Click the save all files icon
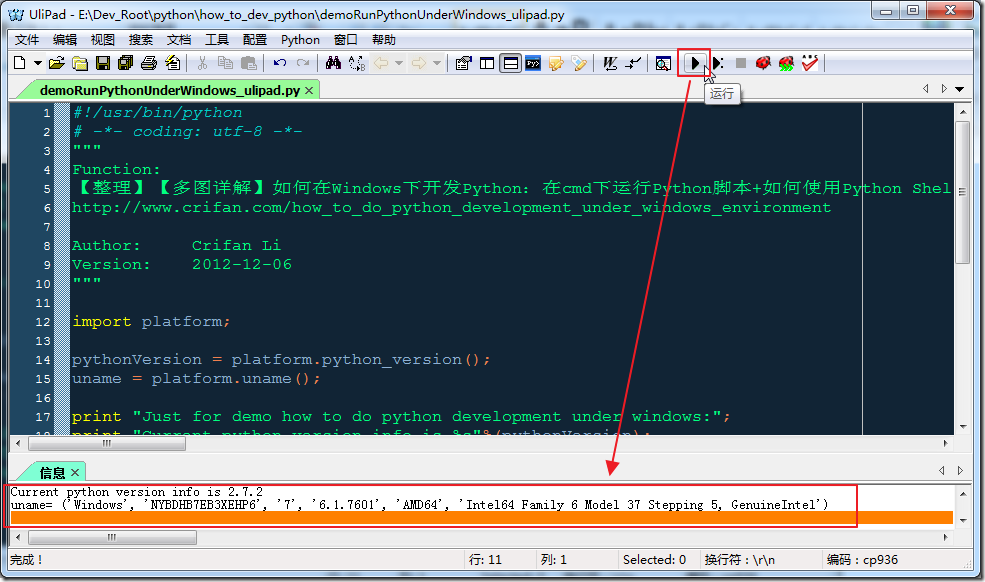 [x=126, y=63]
